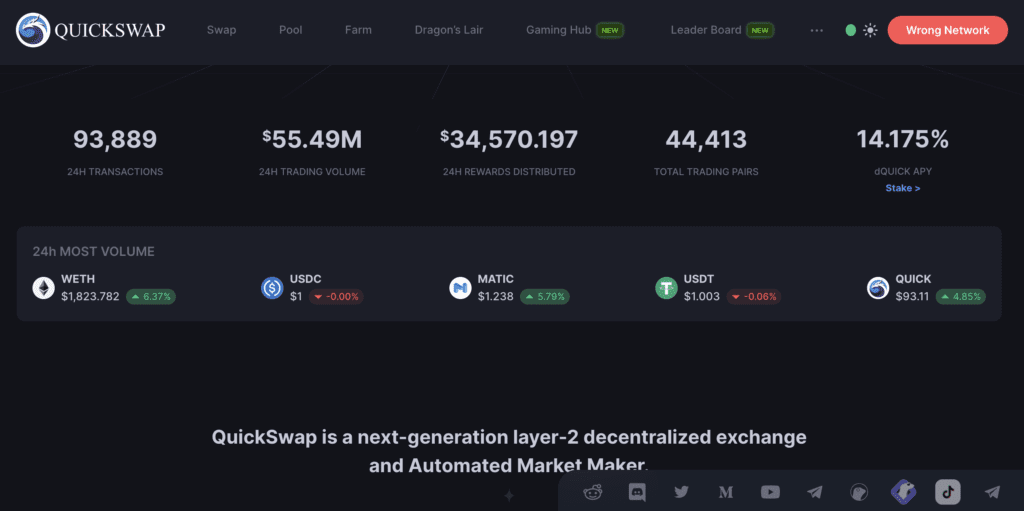Click the USDC price $1

coord(296,297)
